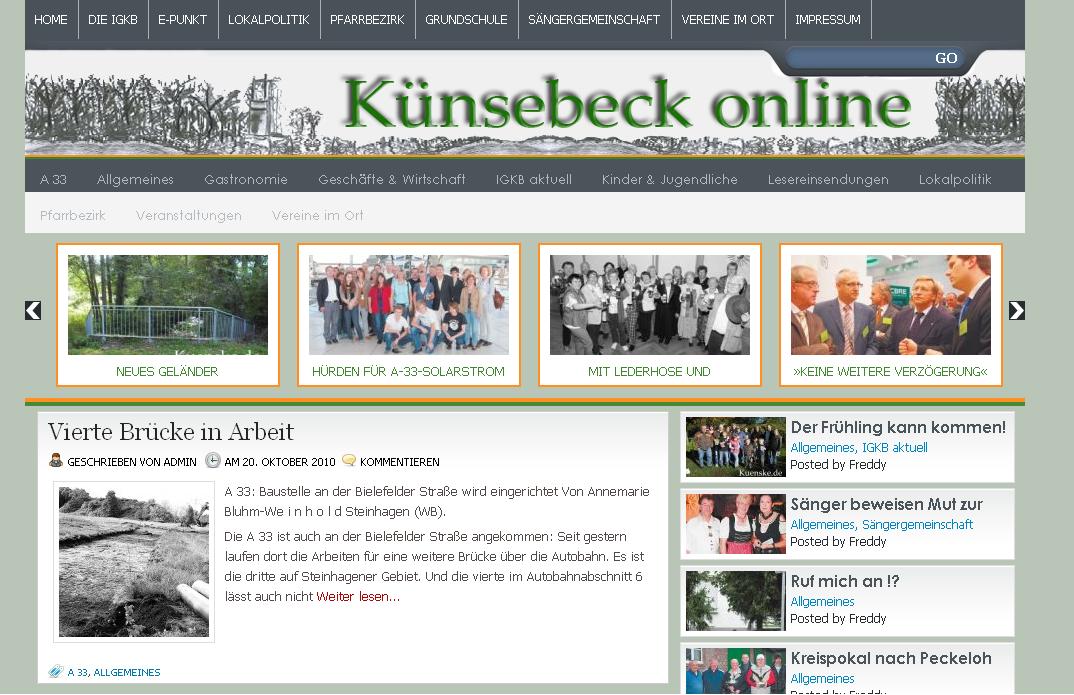
Task: Open the PFARRBEZIRK top menu item
Action: click(x=367, y=20)
